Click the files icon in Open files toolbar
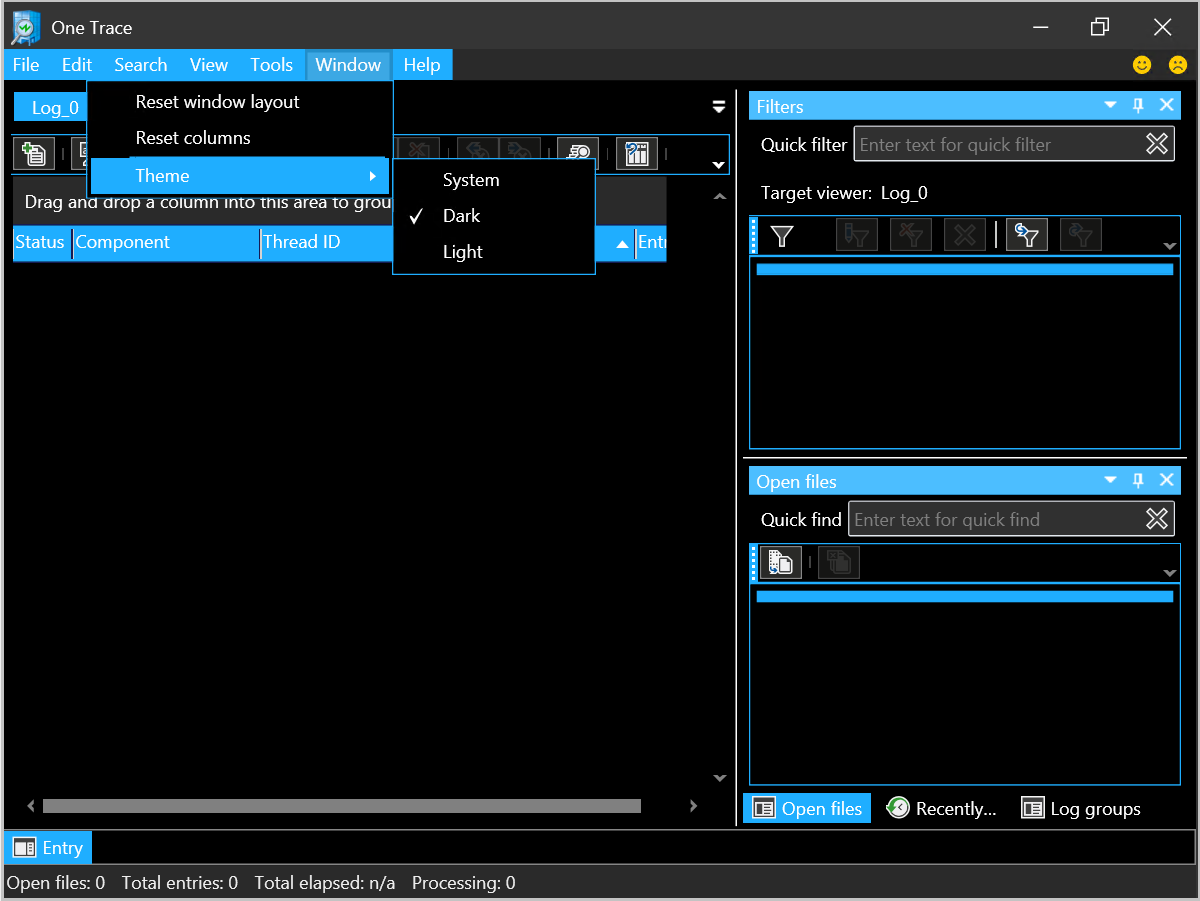The width and height of the screenshot is (1200, 901). point(781,563)
